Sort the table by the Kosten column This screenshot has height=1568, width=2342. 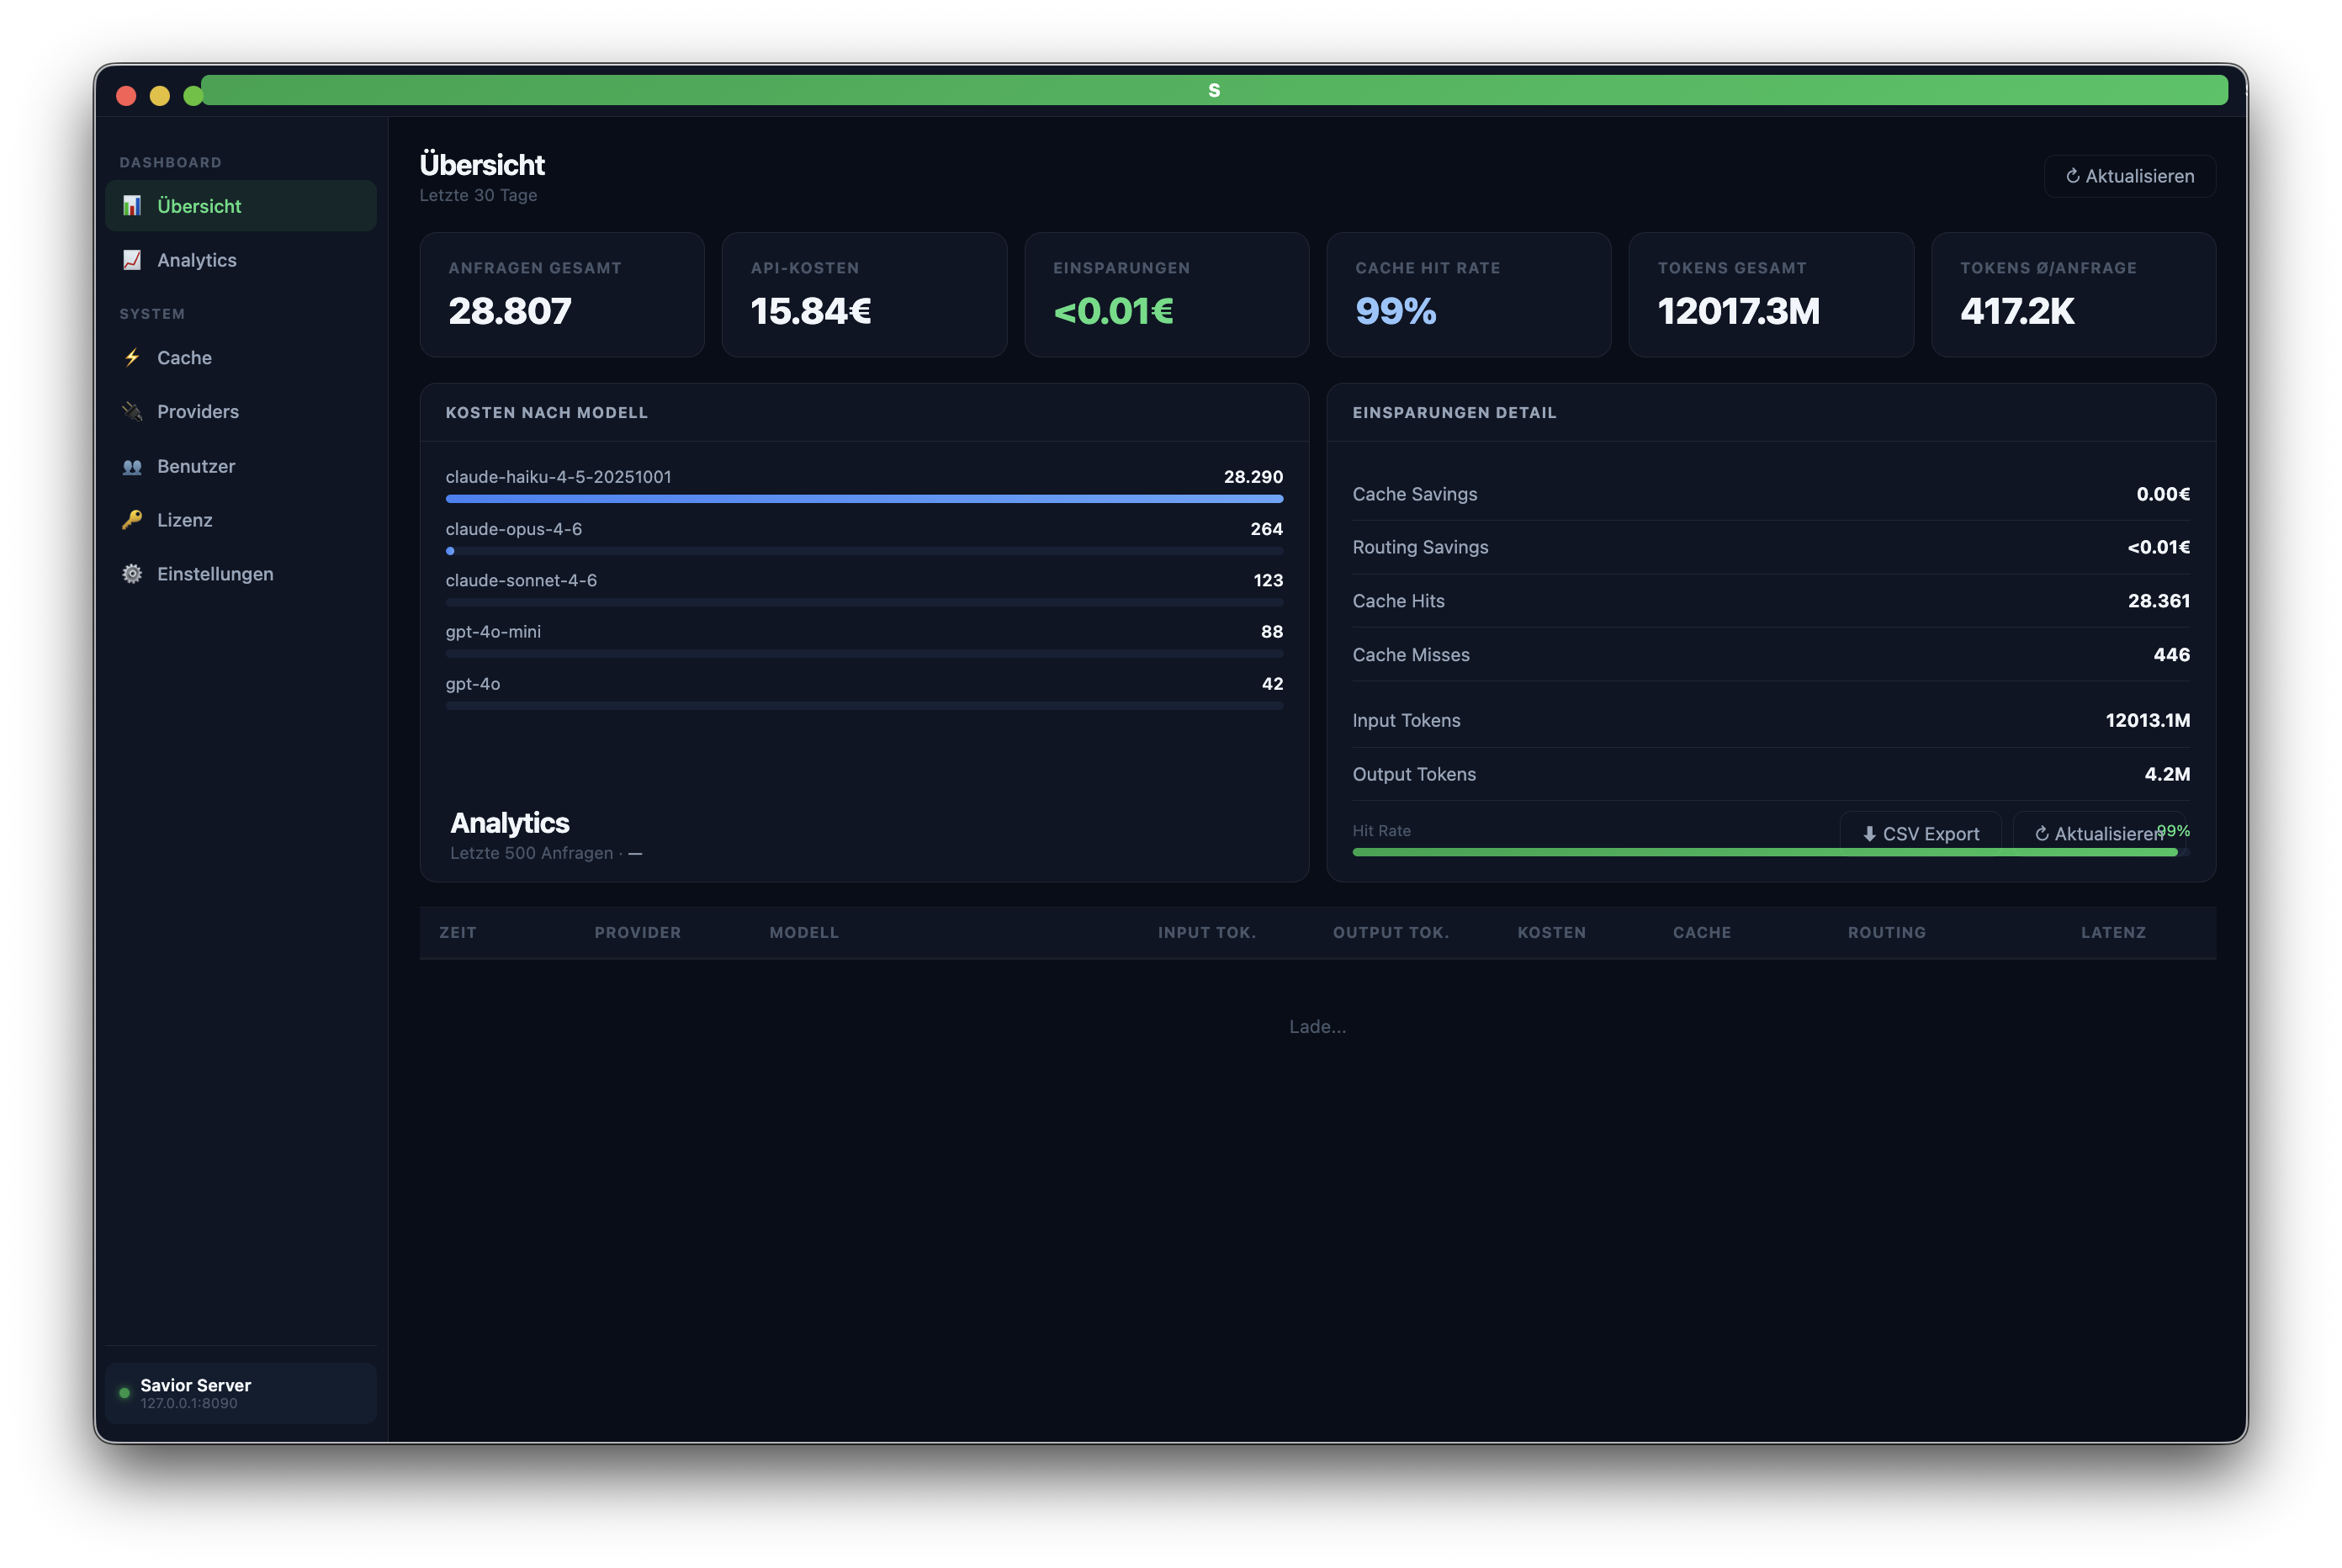coord(1551,933)
